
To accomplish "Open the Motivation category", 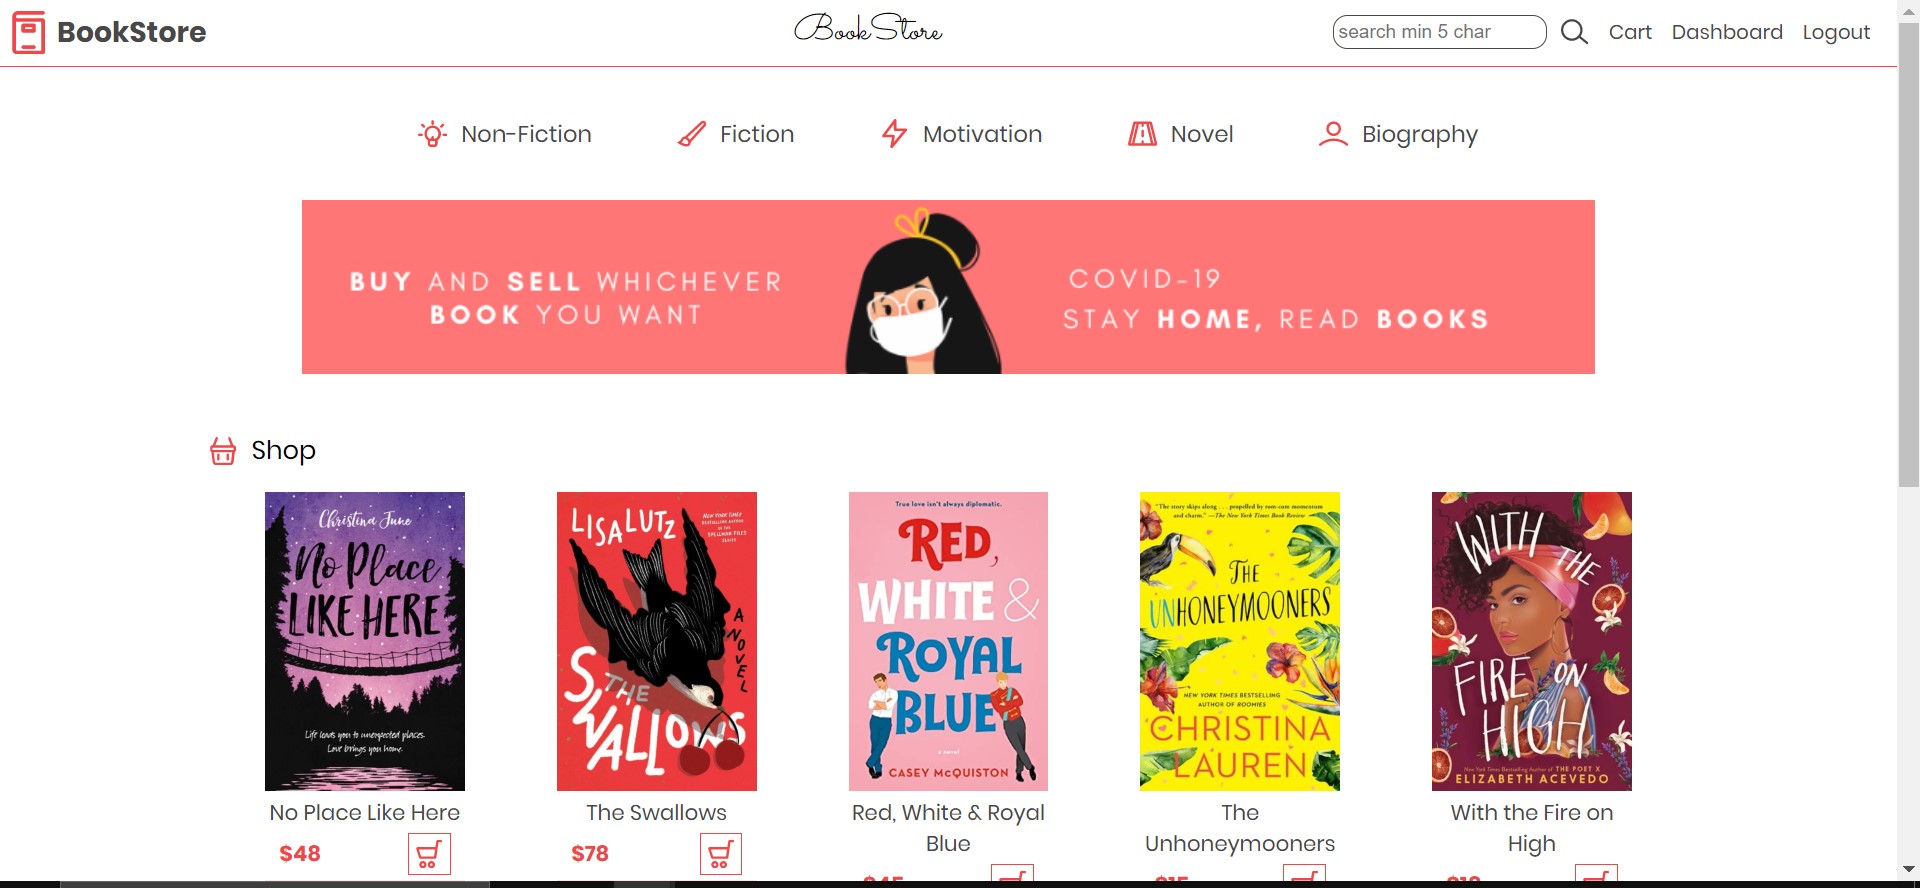I will point(962,134).
